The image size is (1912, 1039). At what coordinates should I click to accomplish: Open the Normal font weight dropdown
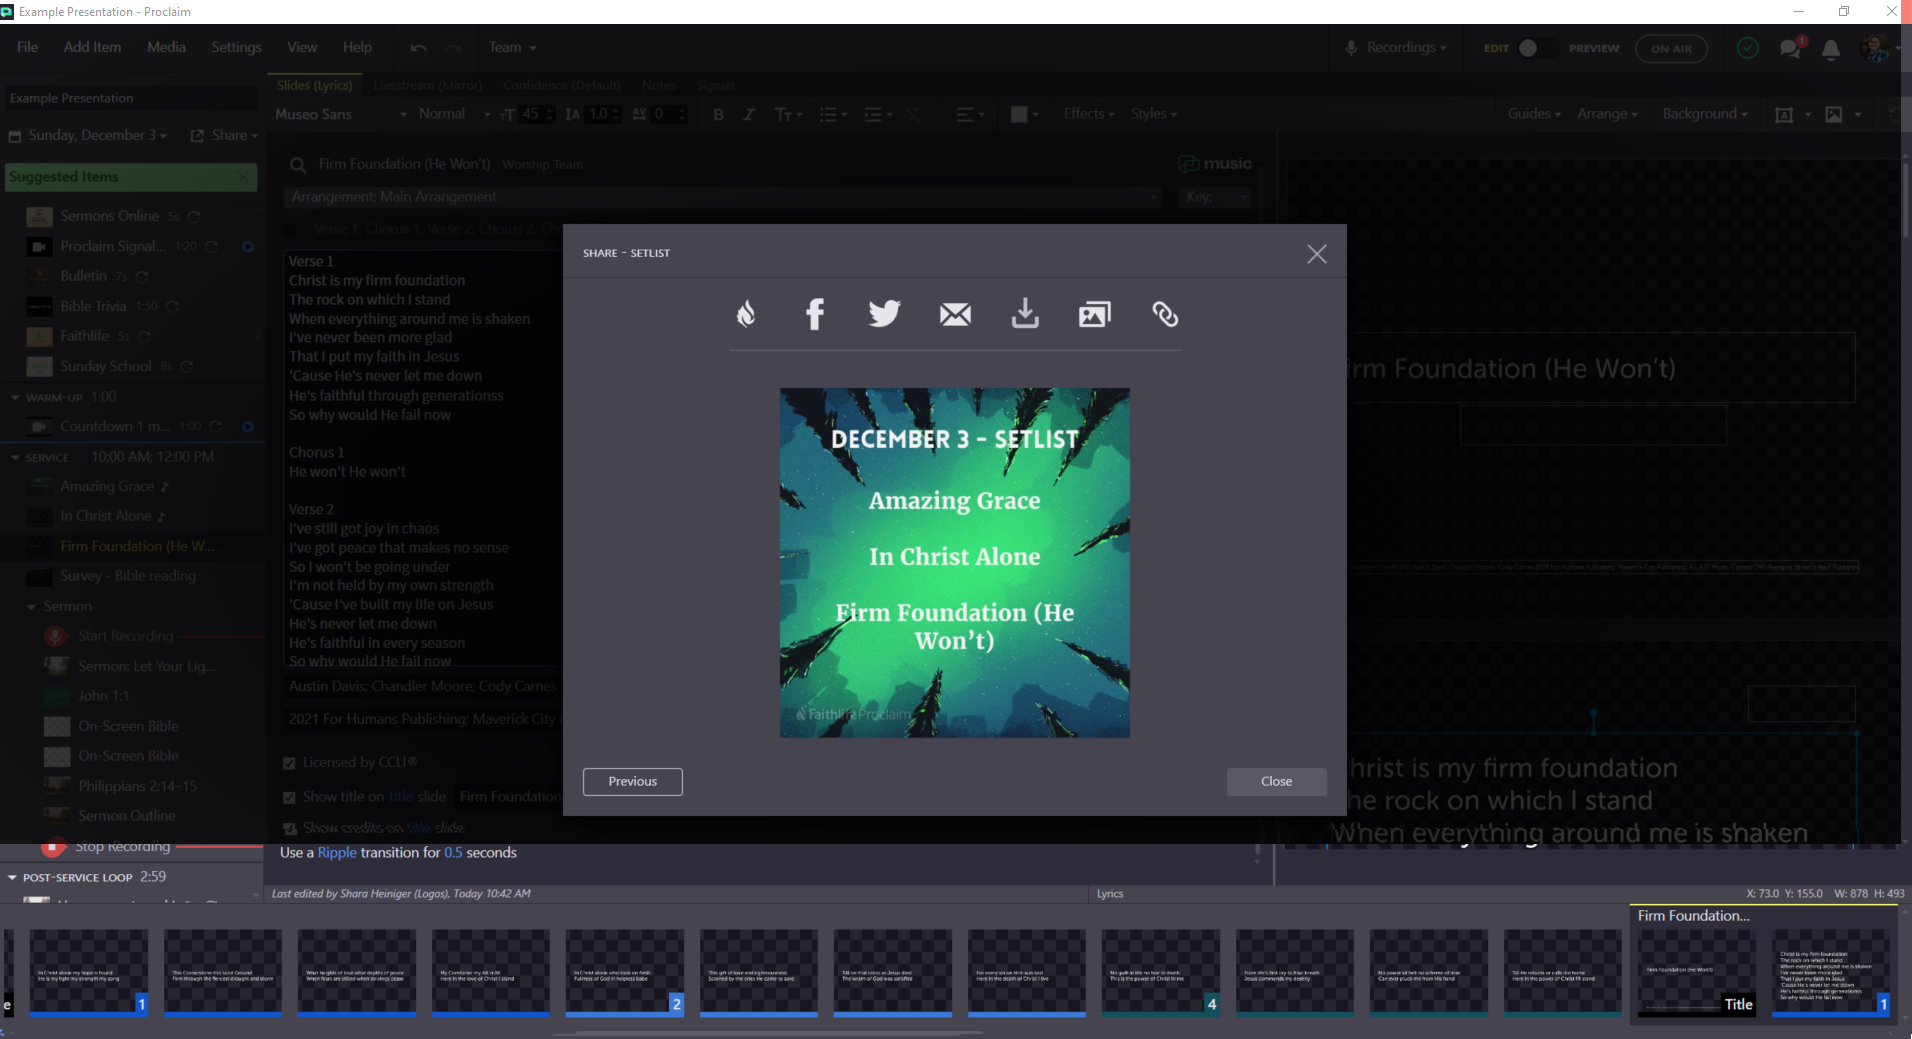pos(453,114)
